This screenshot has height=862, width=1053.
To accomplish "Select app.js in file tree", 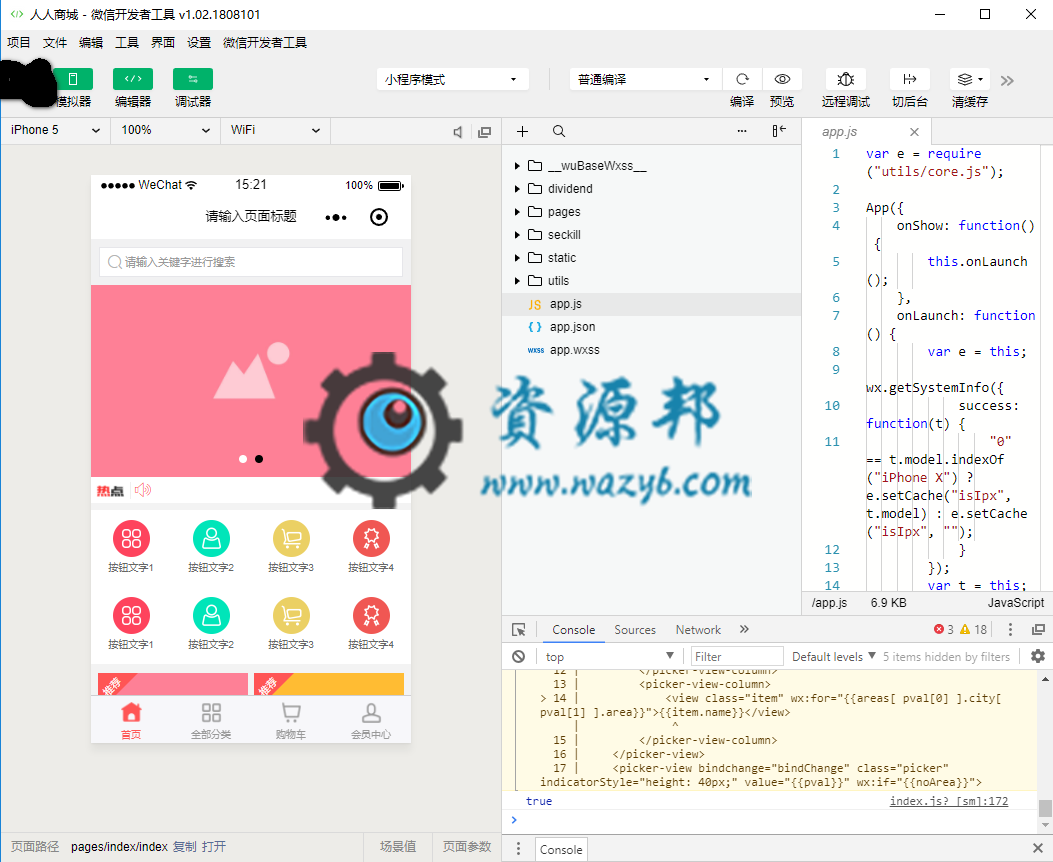I will point(651,304).
